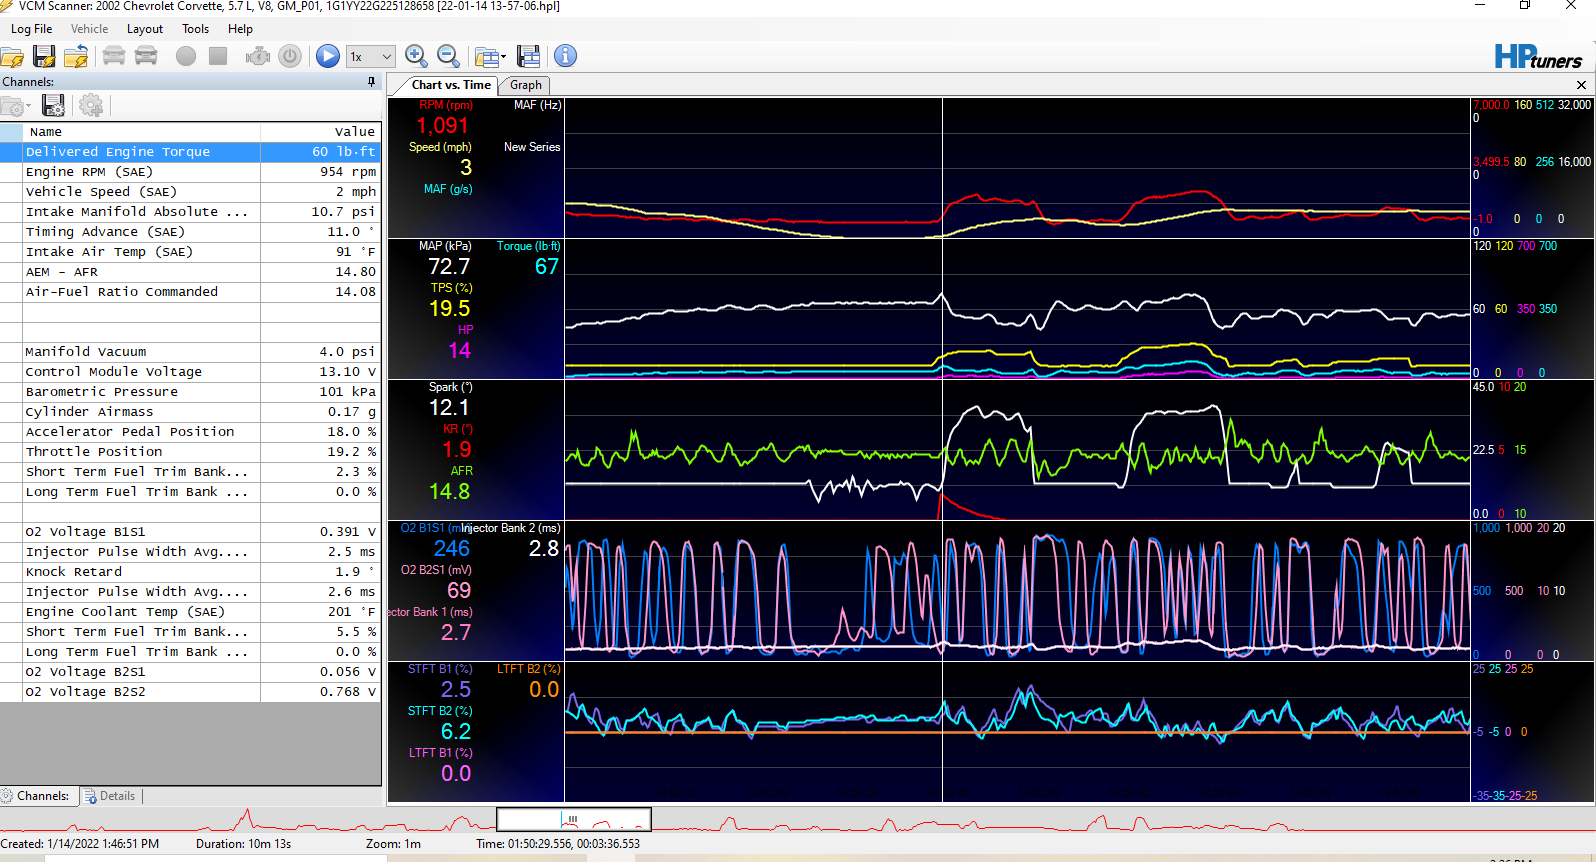This screenshot has height=862, width=1596.
Task: Select the Delivered Engine Torque channel row
Action: click(140, 152)
